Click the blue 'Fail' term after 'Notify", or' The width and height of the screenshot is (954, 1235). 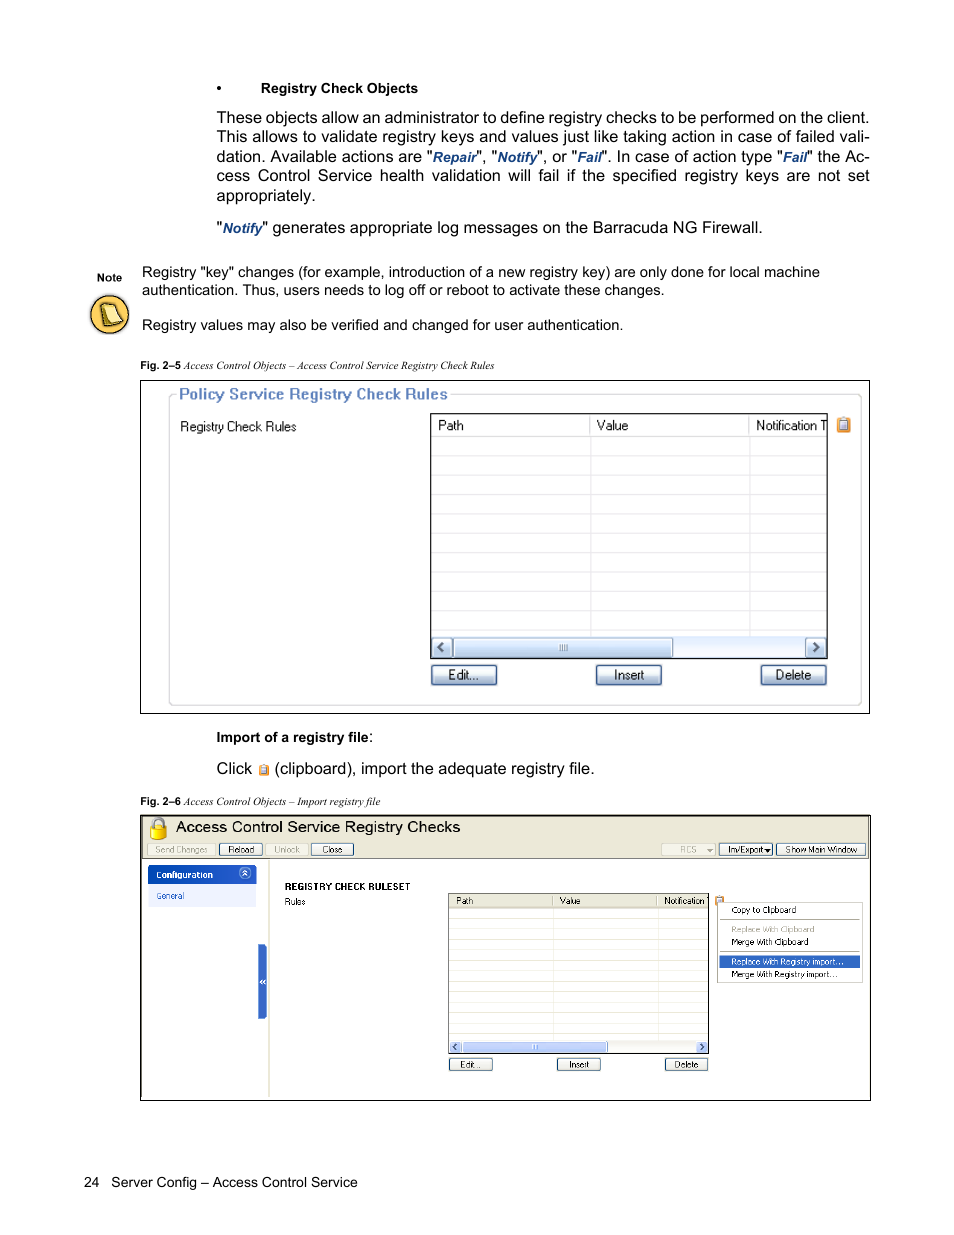point(590,157)
